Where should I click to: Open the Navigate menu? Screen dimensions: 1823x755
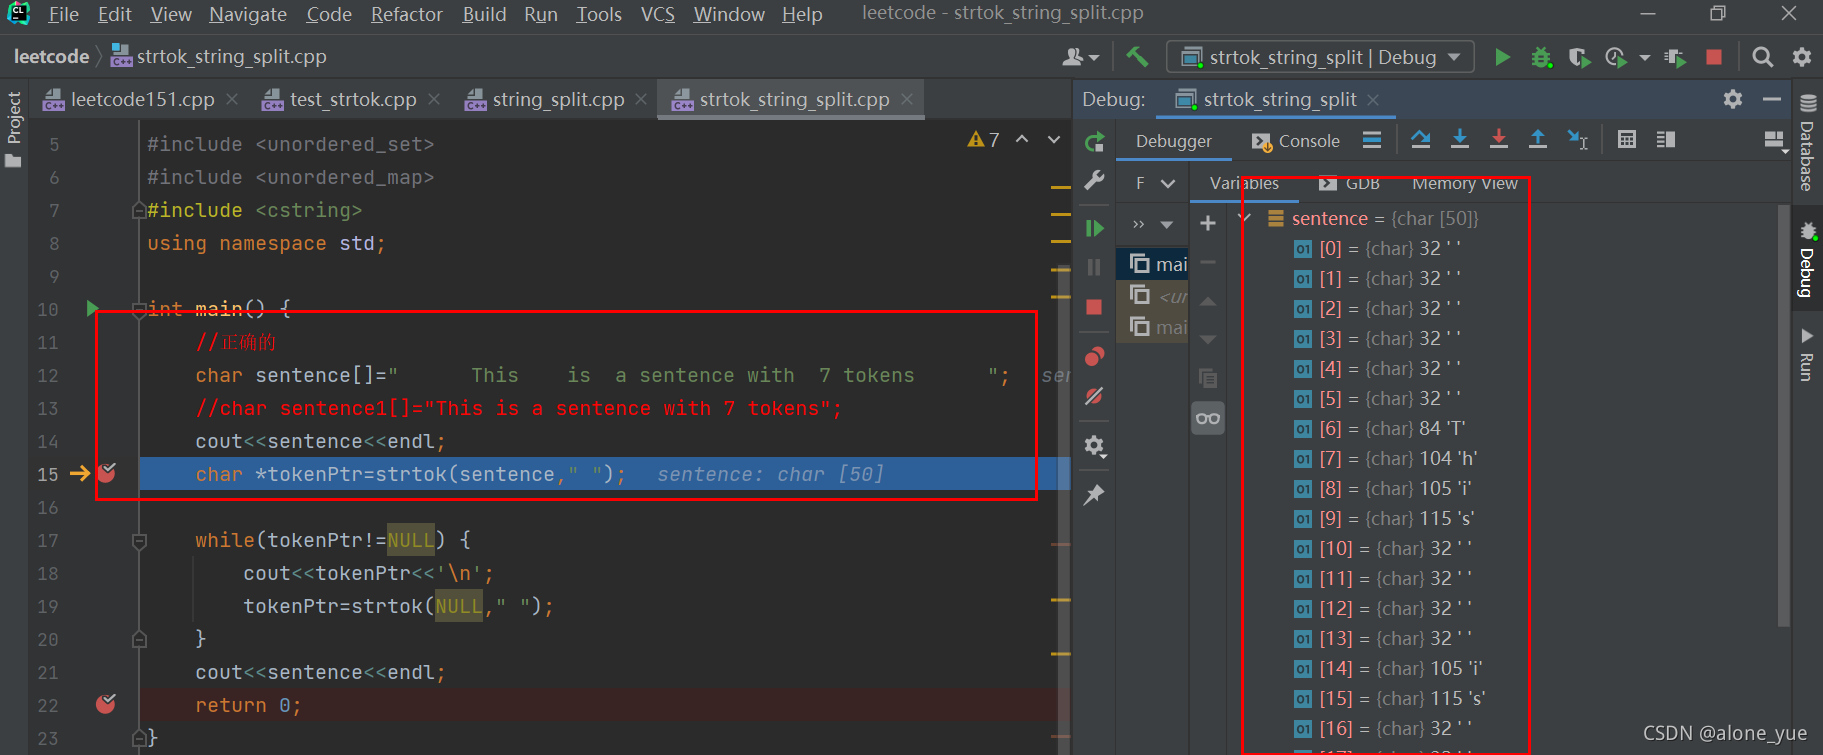[248, 14]
